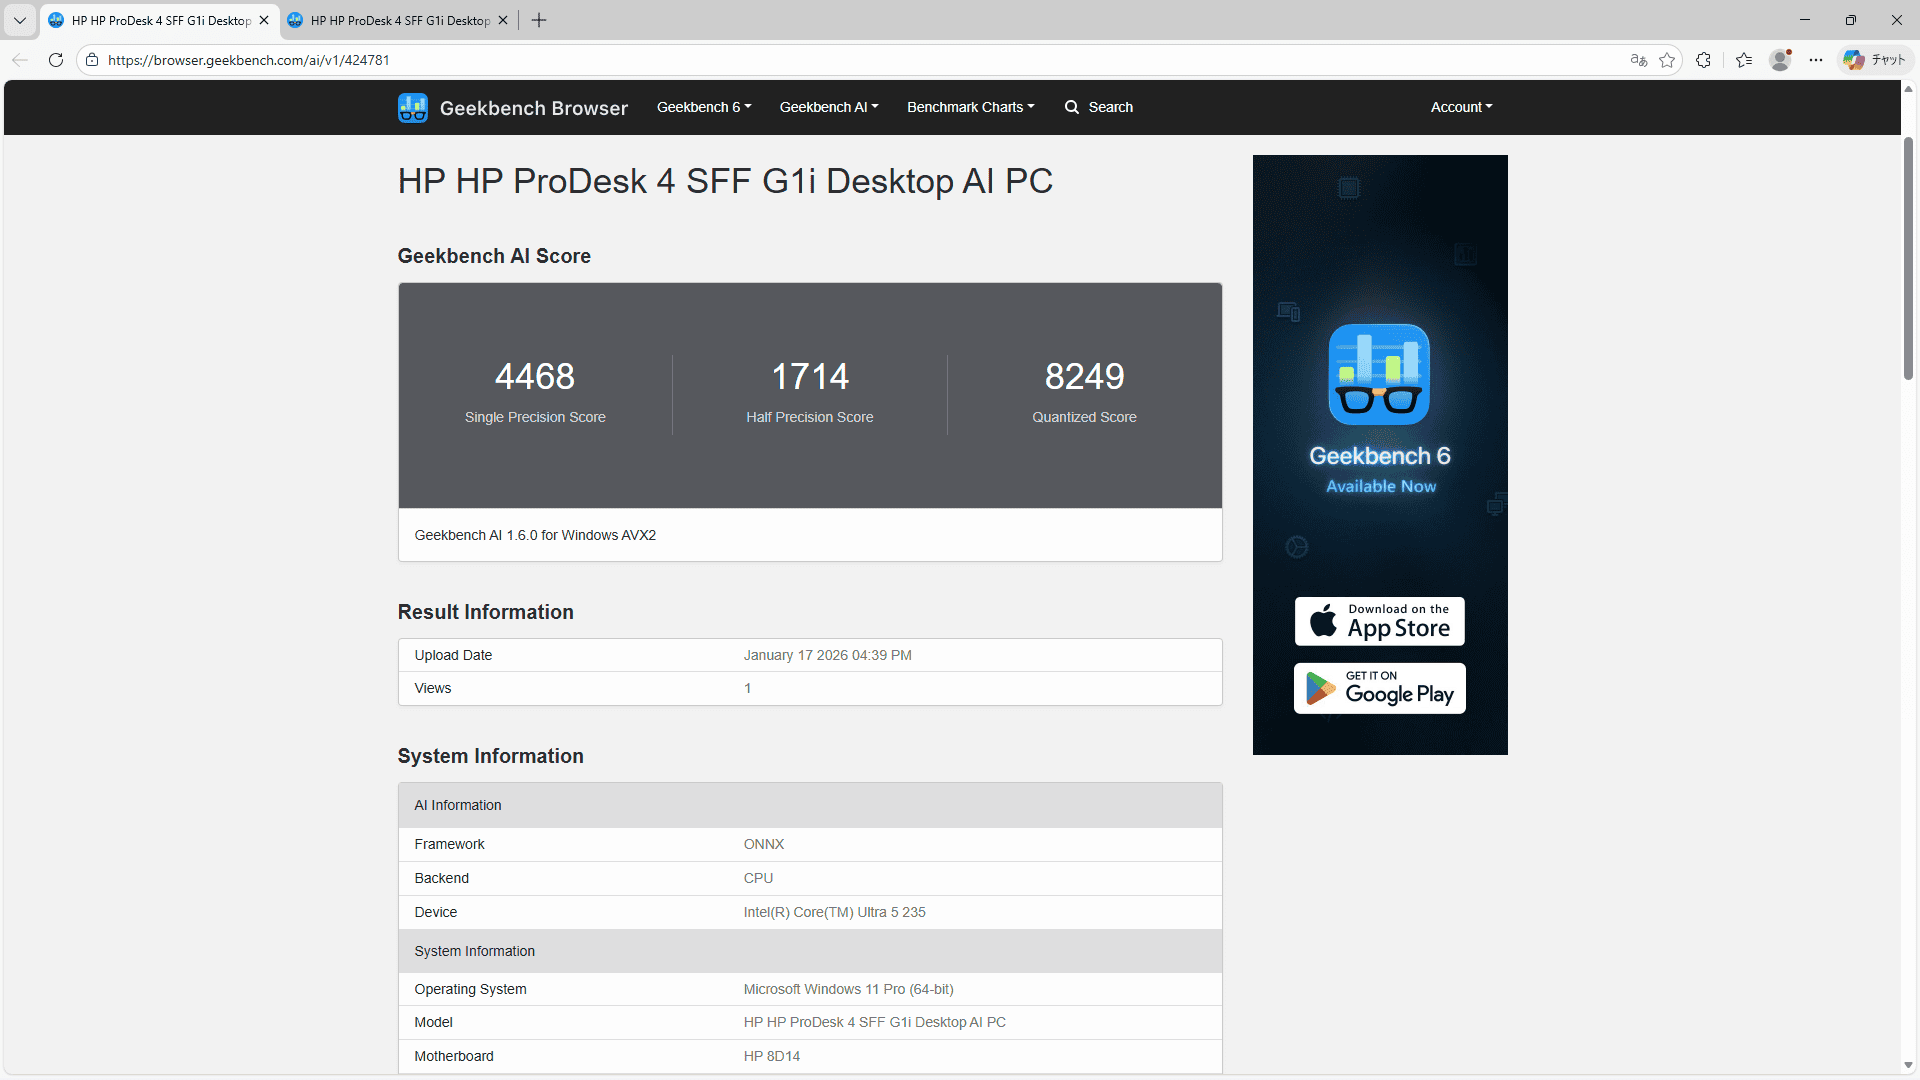Image resolution: width=1920 pixels, height=1080 pixels.
Task: Click the browser back arrow
Action: (x=20, y=60)
